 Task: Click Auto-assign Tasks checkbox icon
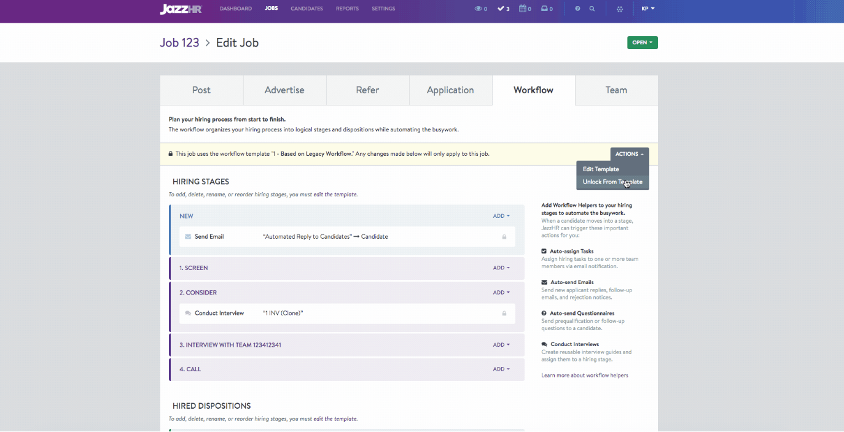[544, 251]
